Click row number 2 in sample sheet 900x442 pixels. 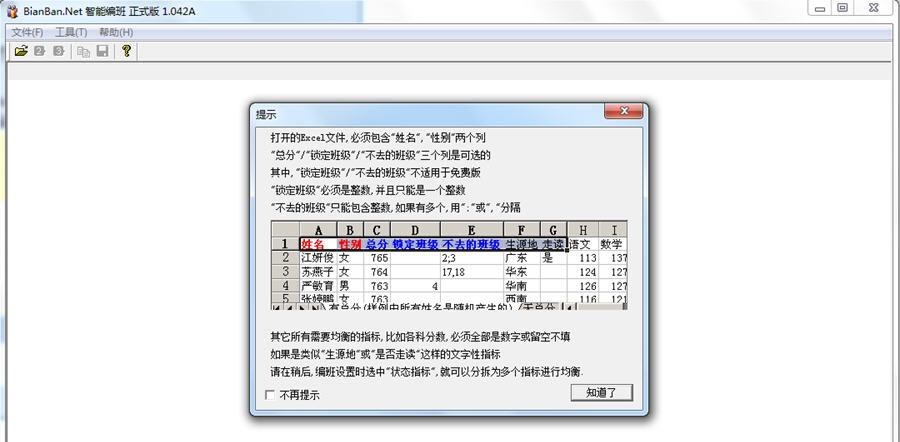tap(285, 258)
